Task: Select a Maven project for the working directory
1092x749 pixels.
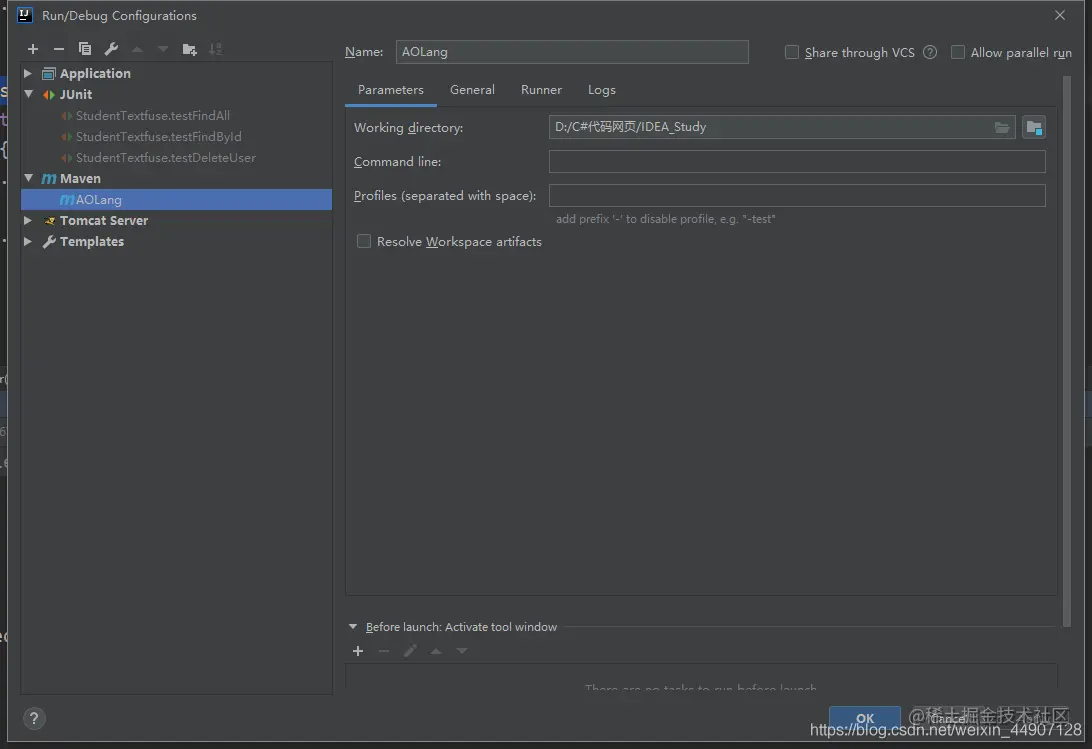Action: pos(1034,128)
